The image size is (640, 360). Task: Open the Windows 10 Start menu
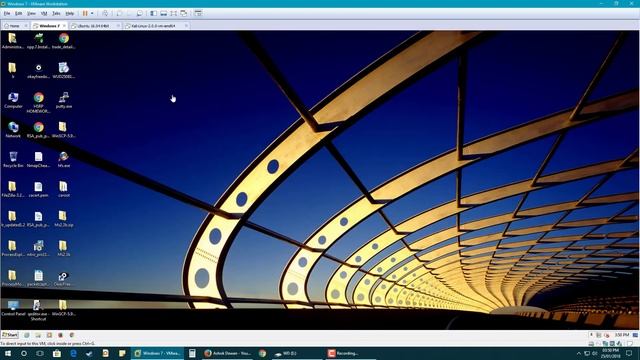[x=8, y=353]
